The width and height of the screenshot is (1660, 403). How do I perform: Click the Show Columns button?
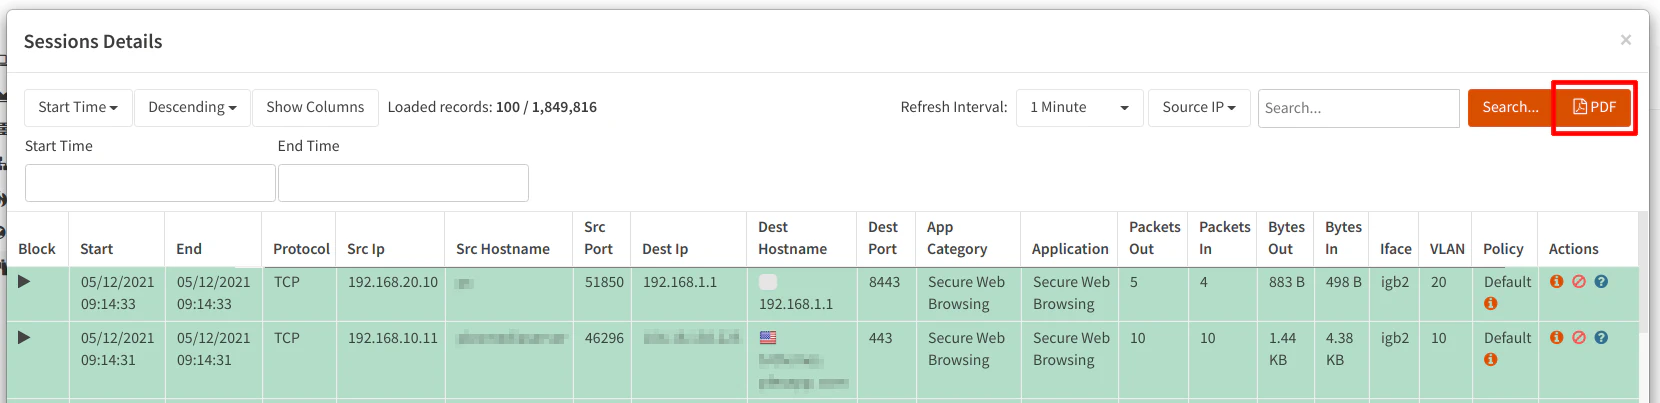pyautogui.click(x=315, y=107)
